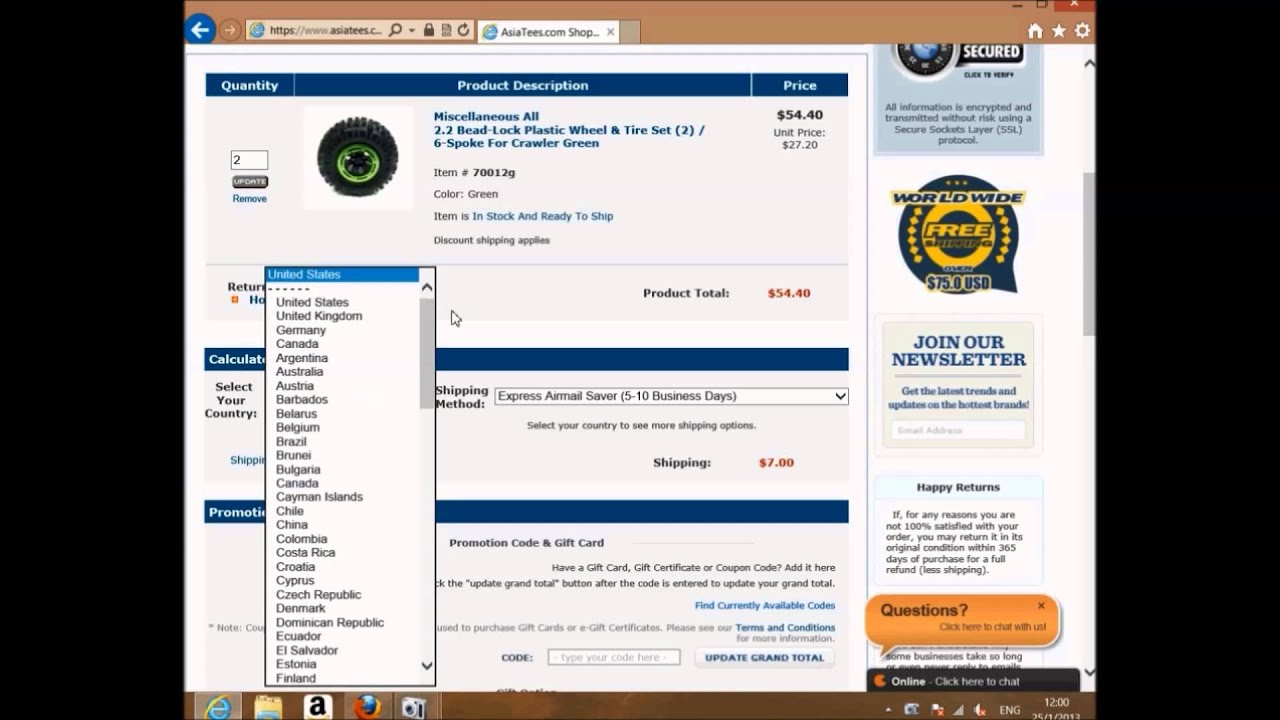This screenshot has width=1280, height=720.
Task: Open the browser Home page icon
Action: click(1035, 31)
